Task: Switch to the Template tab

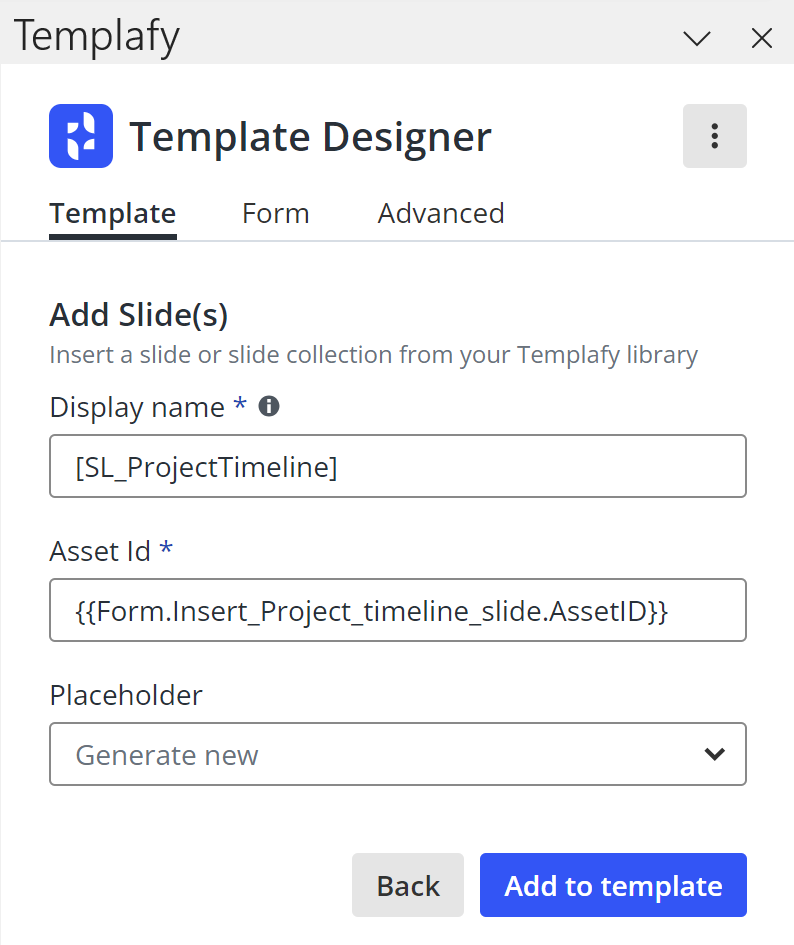Action: coord(113,214)
